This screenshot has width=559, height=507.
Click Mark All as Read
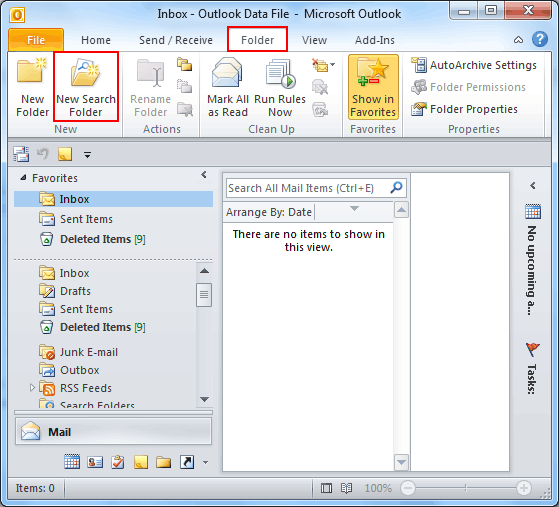(227, 87)
